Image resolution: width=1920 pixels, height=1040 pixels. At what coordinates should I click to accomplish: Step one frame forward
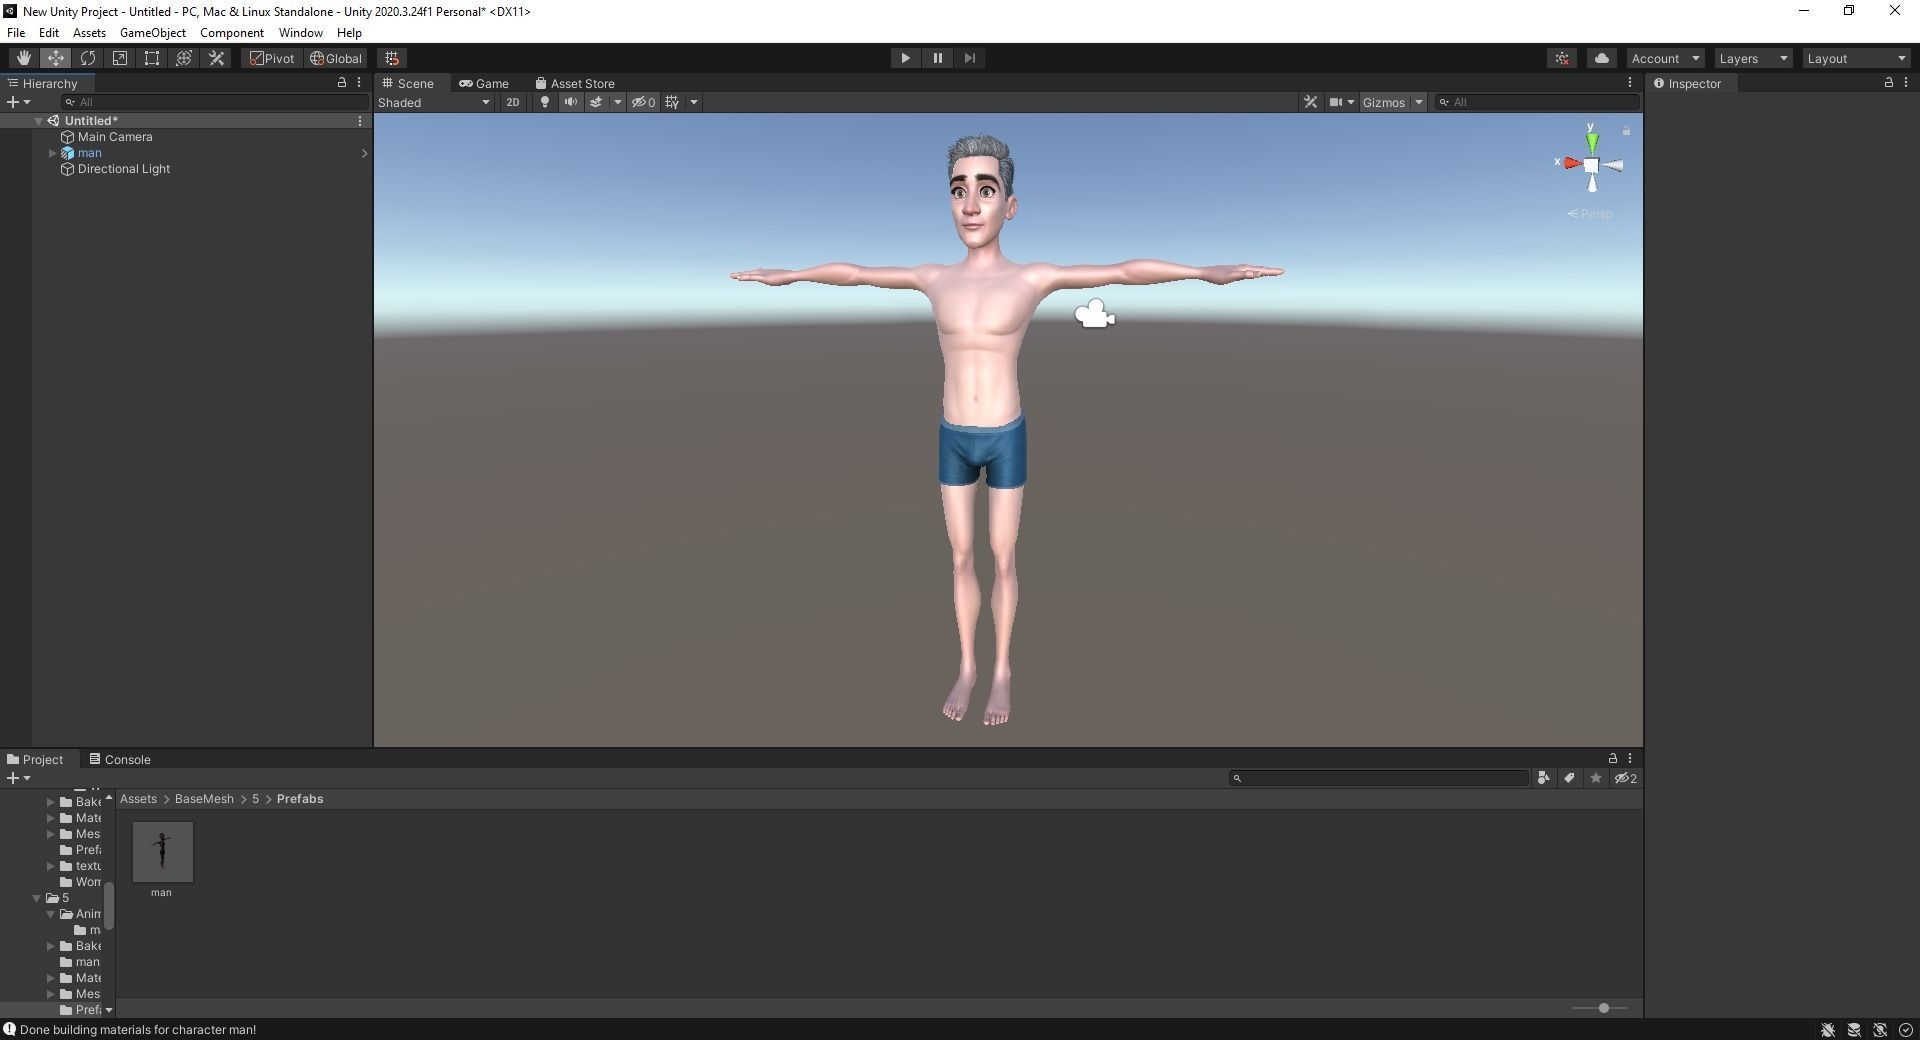point(969,58)
